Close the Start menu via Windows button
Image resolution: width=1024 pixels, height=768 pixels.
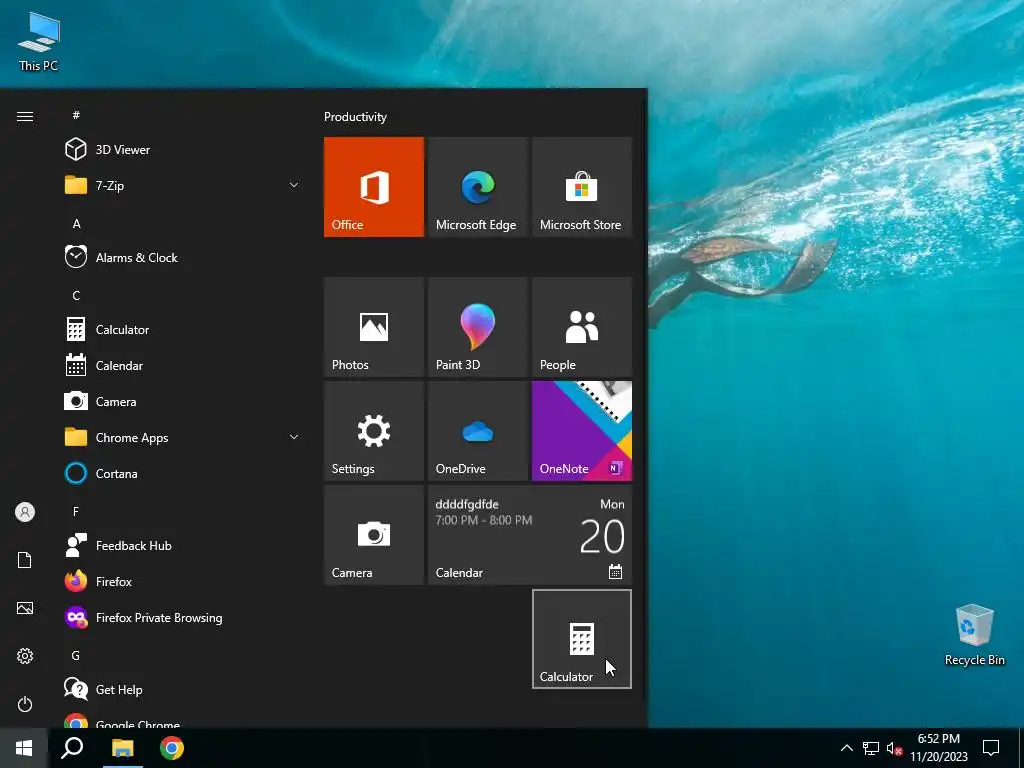(24, 748)
